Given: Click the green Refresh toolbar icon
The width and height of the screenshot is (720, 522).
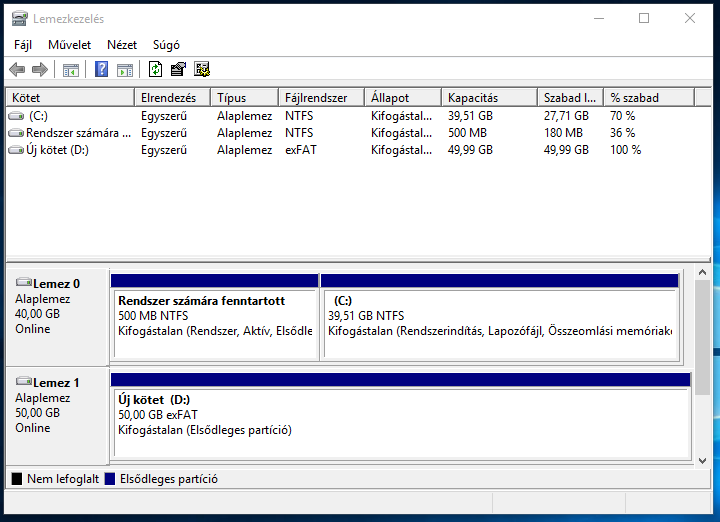Looking at the screenshot, I should coord(155,69).
